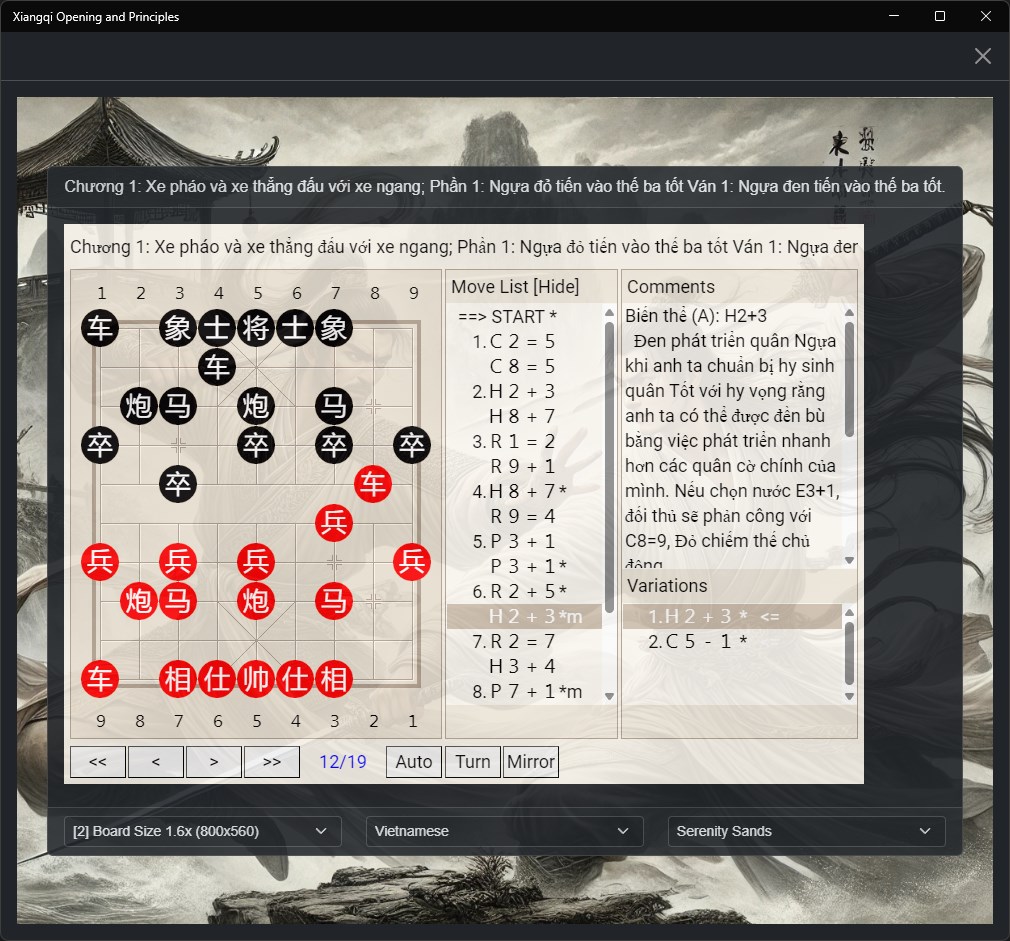Viewport: 1010px width, 941px height.
Task: Jump to first move with << button
Action: click(98, 762)
